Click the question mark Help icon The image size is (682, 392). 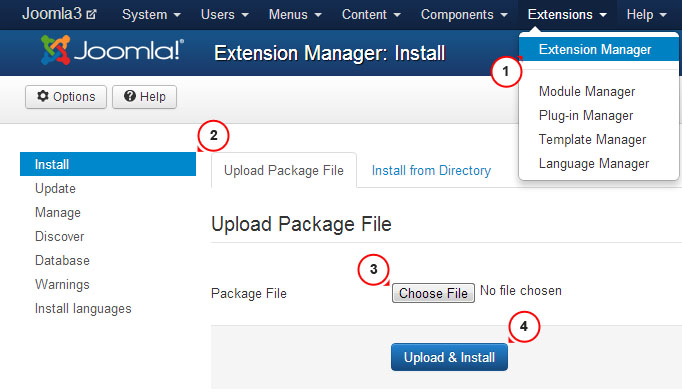click(x=130, y=96)
